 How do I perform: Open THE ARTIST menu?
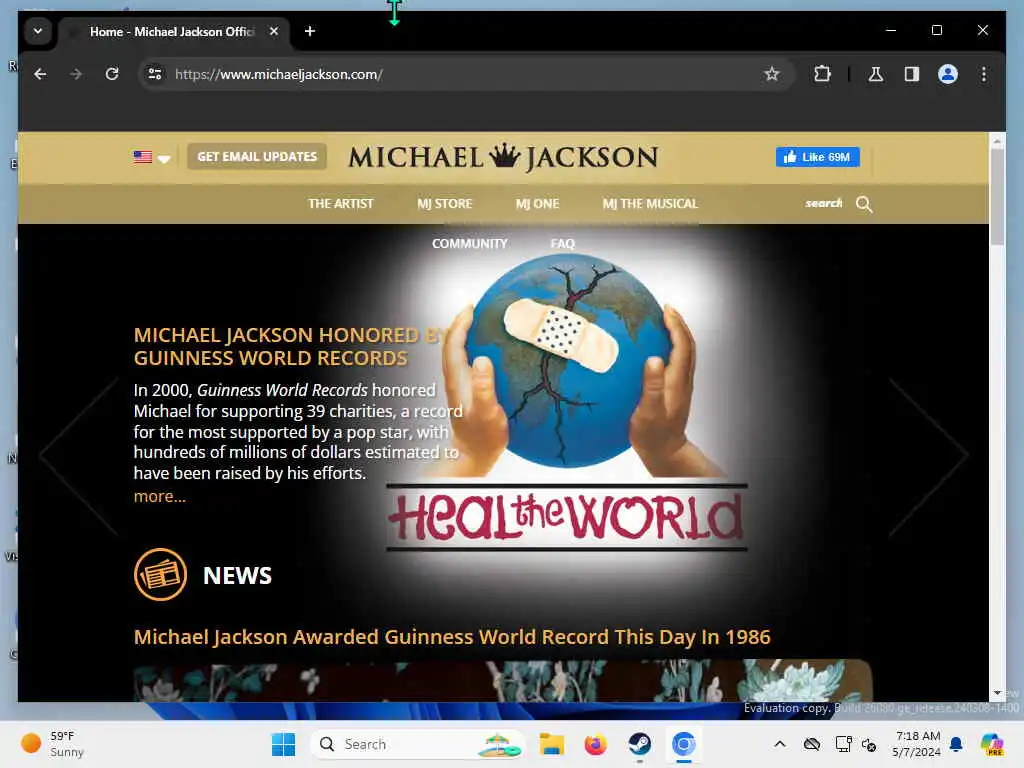pyautogui.click(x=341, y=204)
